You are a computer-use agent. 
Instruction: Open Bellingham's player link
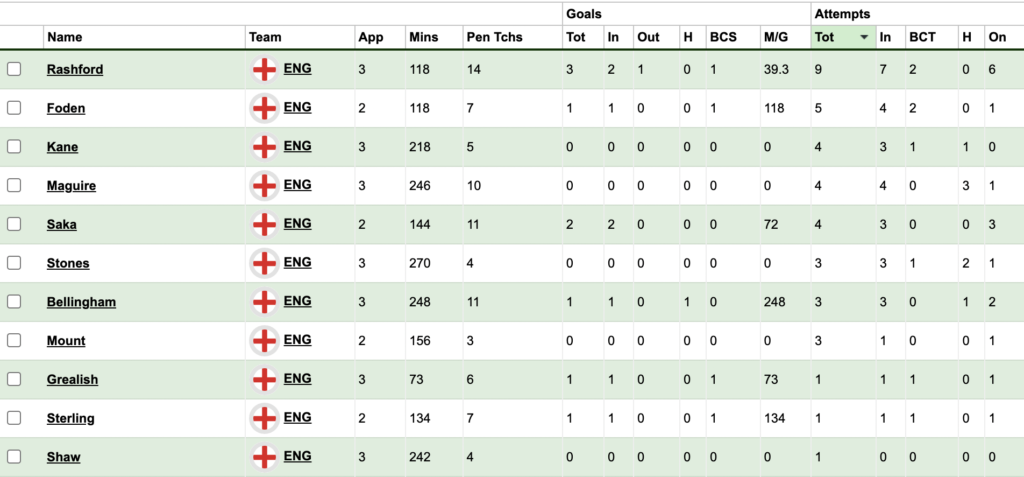(x=81, y=302)
